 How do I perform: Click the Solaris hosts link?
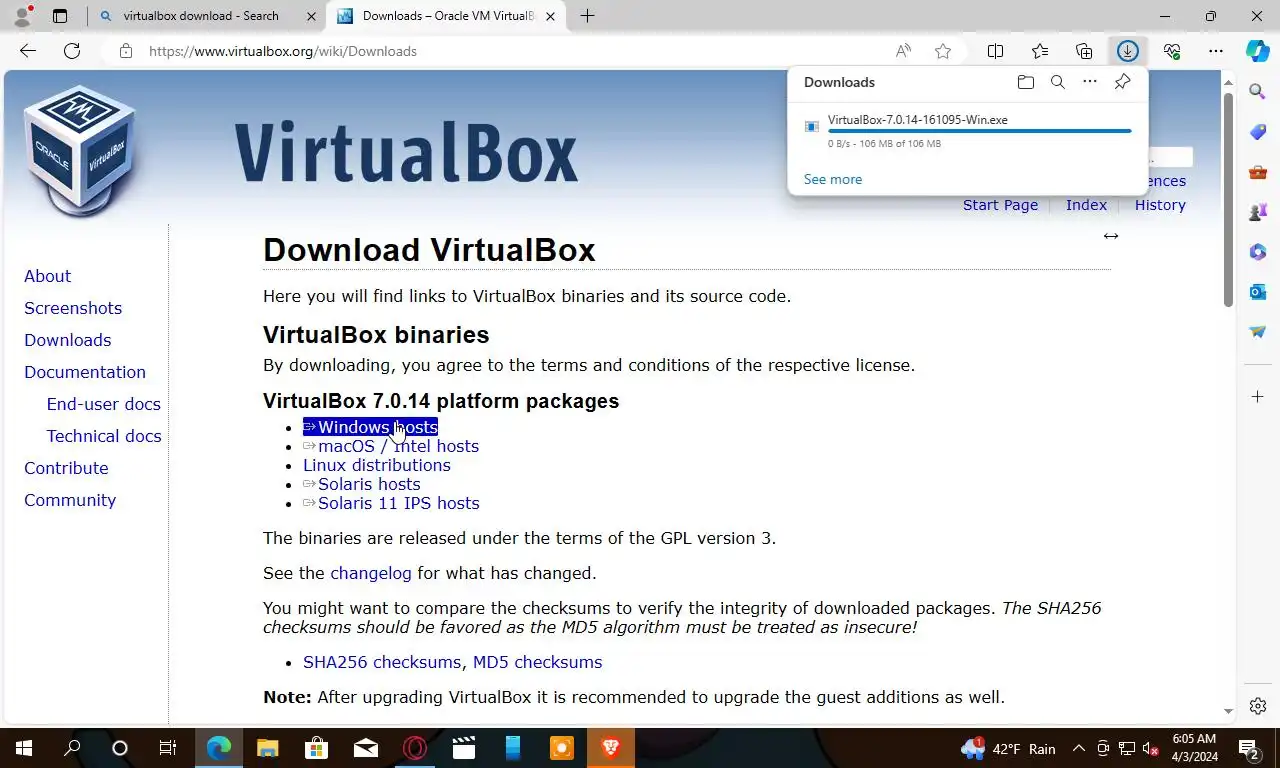(x=362, y=484)
